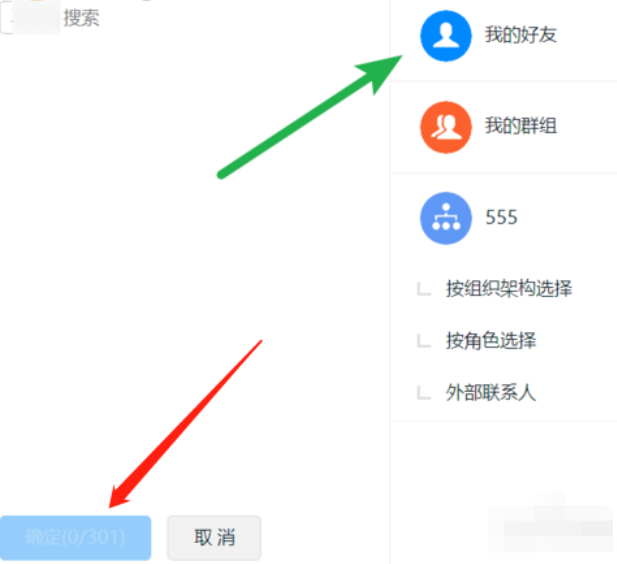Image resolution: width=617 pixels, height=564 pixels.
Task: Select 外部联系人 option
Action: pos(491,392)
